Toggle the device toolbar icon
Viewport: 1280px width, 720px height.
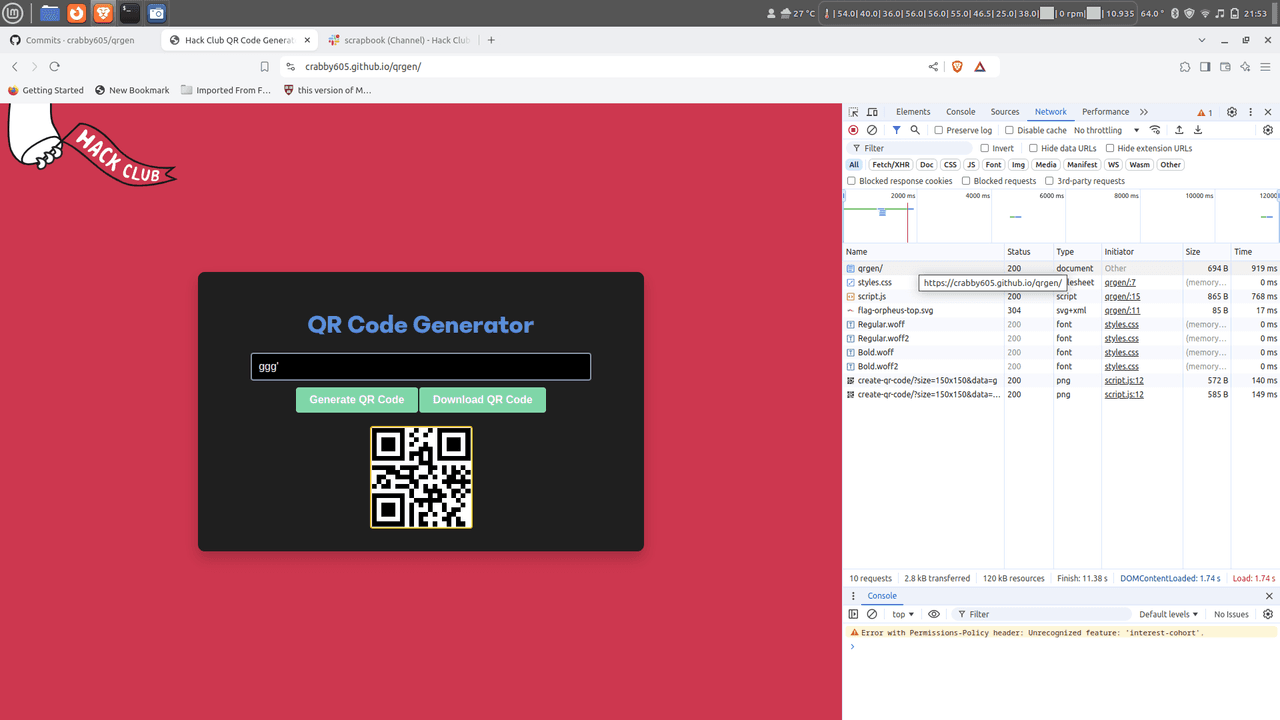[x=872, y=112]
